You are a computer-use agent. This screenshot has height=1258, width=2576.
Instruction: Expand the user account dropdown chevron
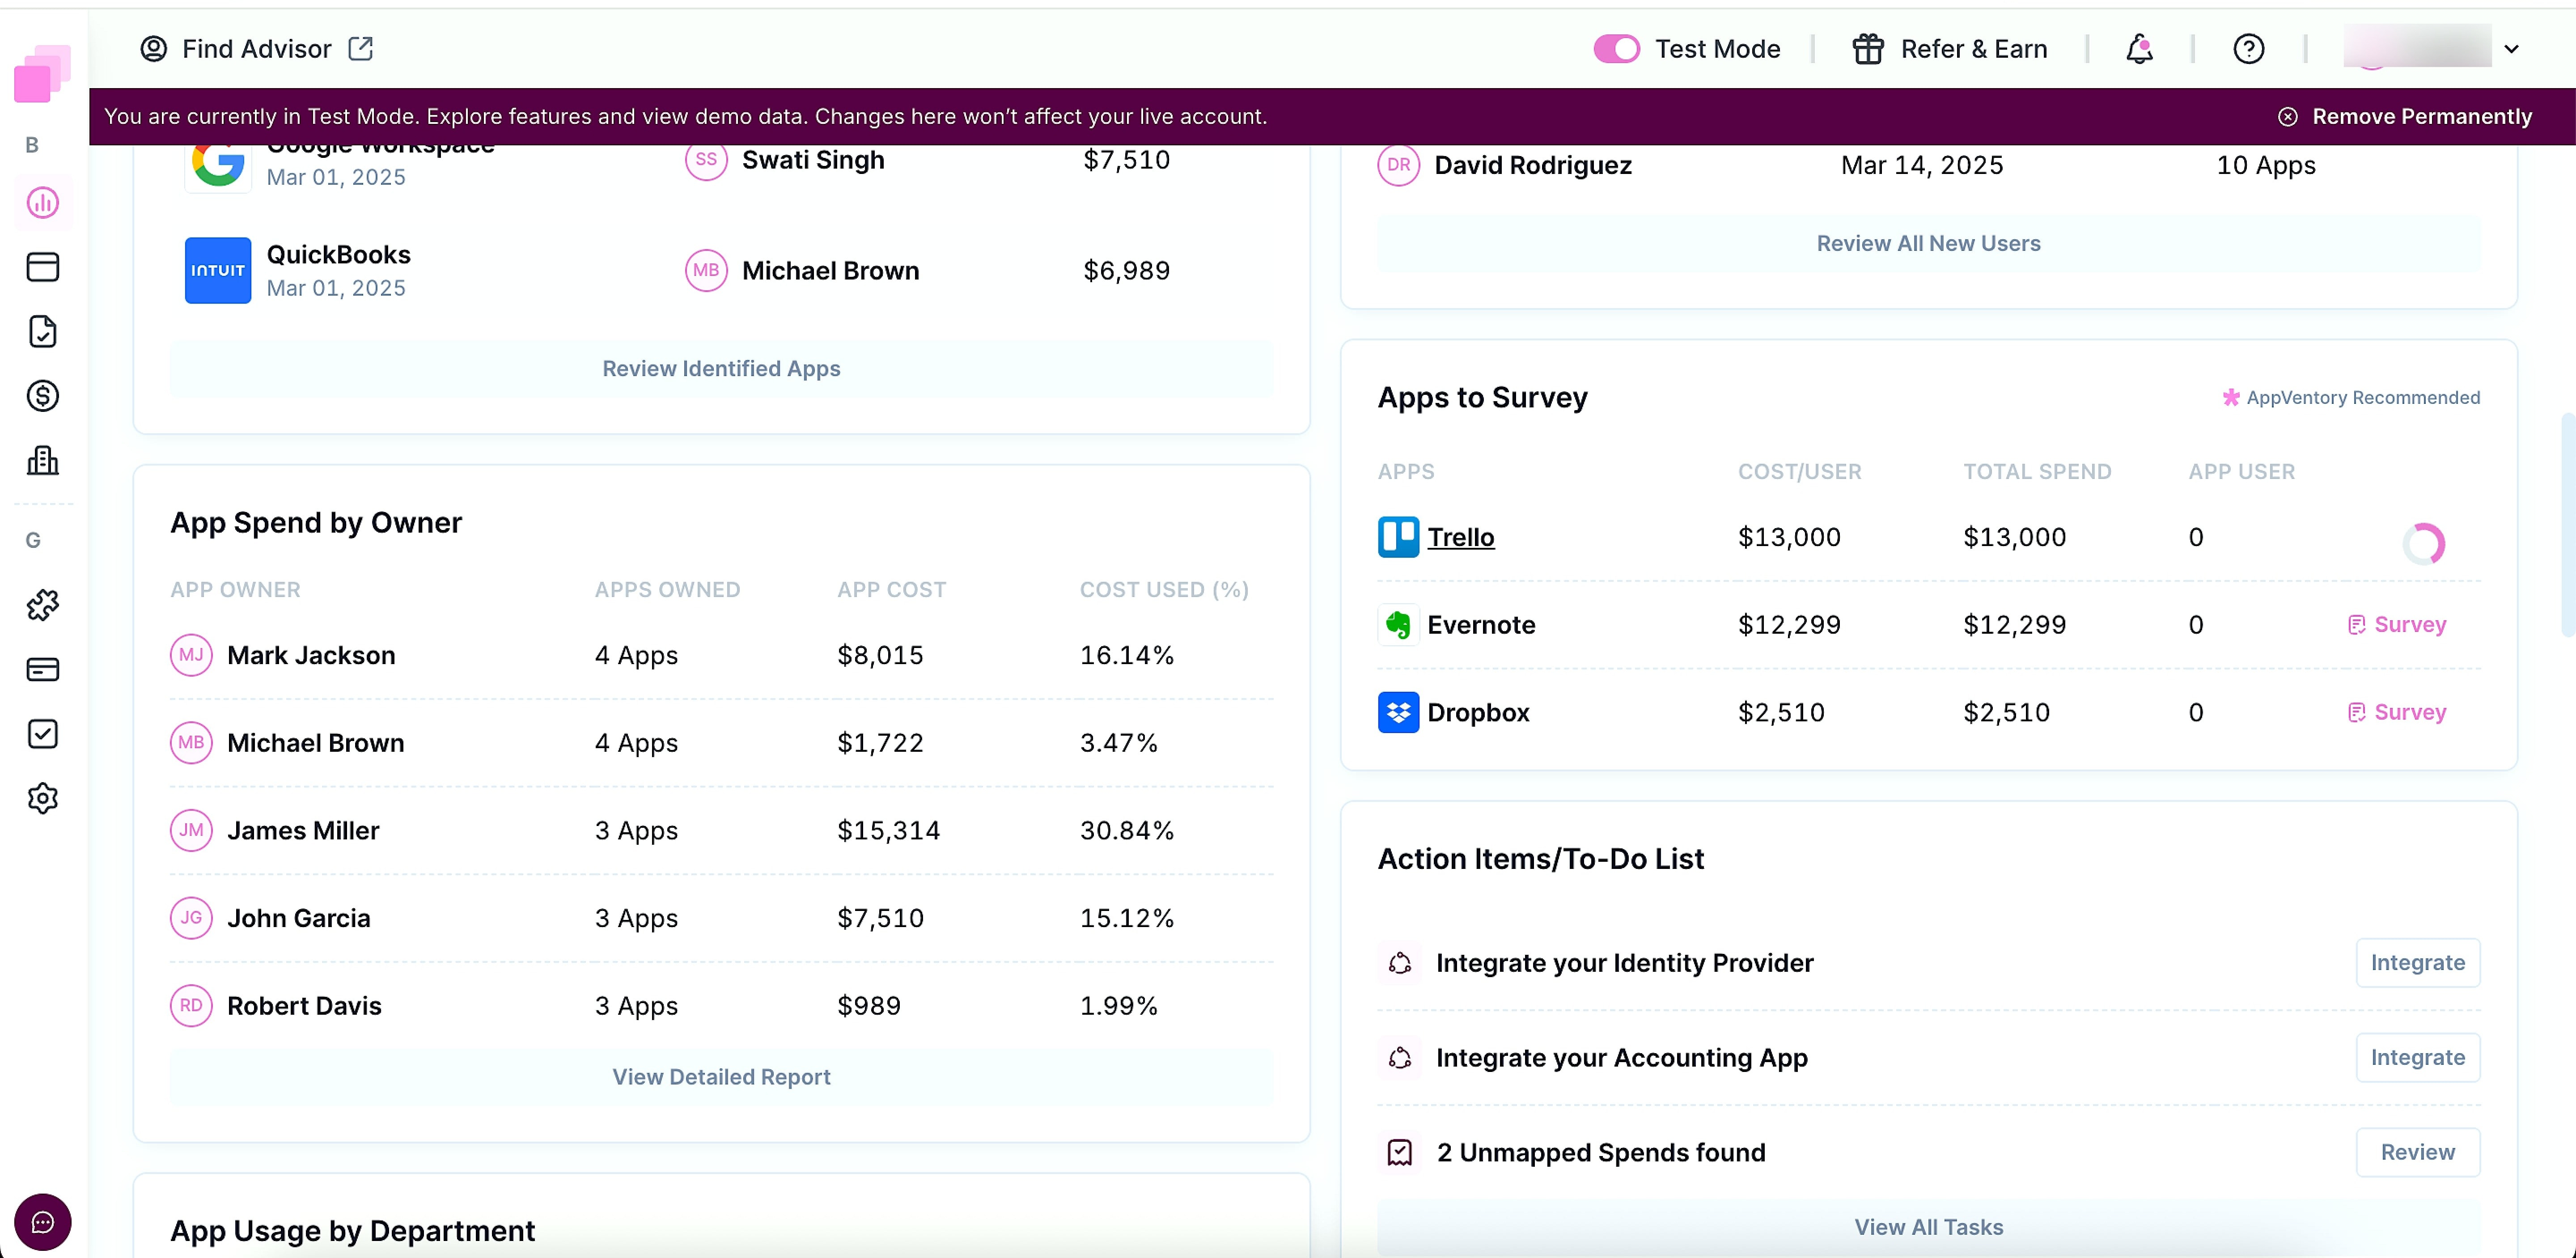2511,49
